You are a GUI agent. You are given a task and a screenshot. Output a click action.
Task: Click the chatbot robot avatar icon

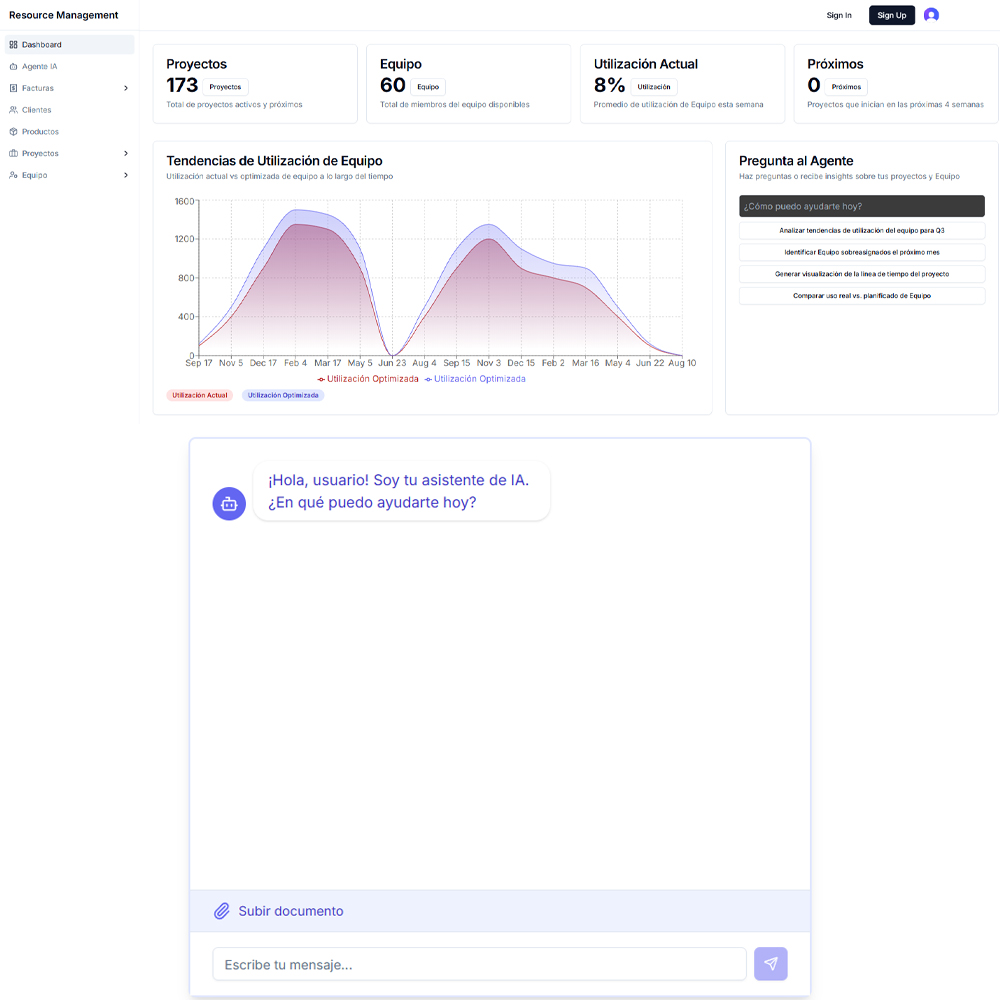pyautogui.click(x=229, y=504)
